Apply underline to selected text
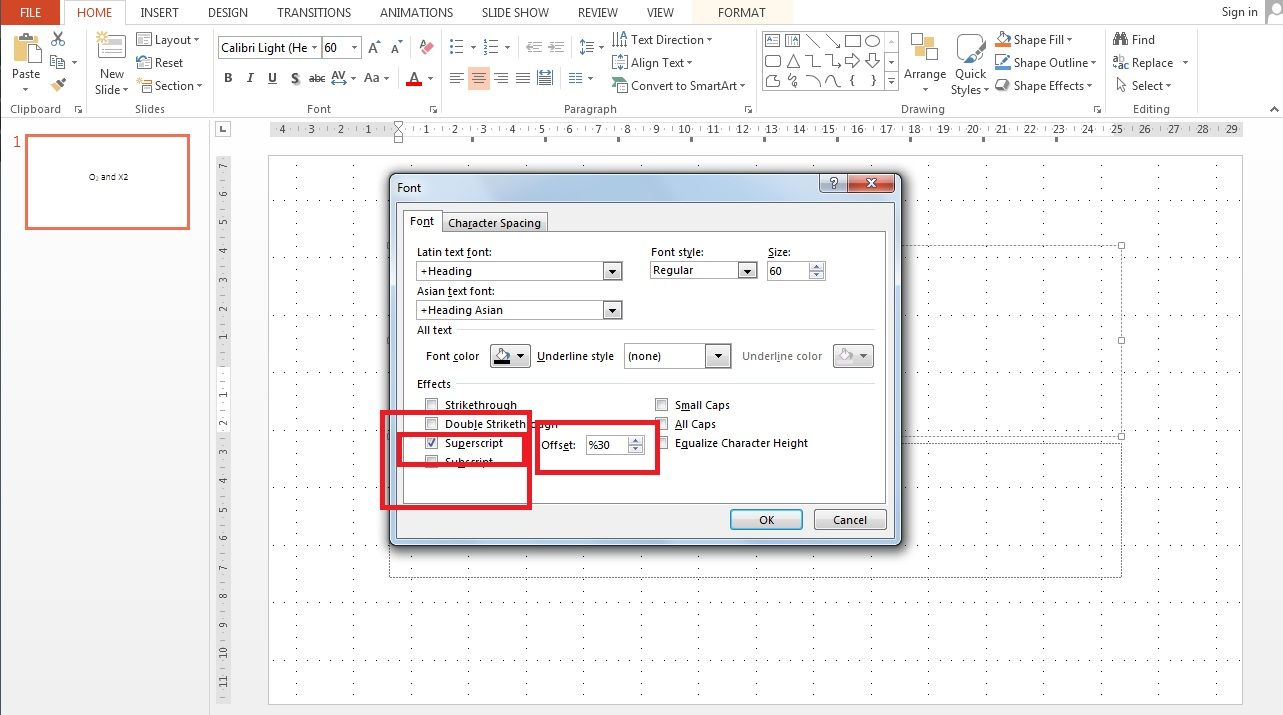The image size is (1283, 715). (271, 77)
